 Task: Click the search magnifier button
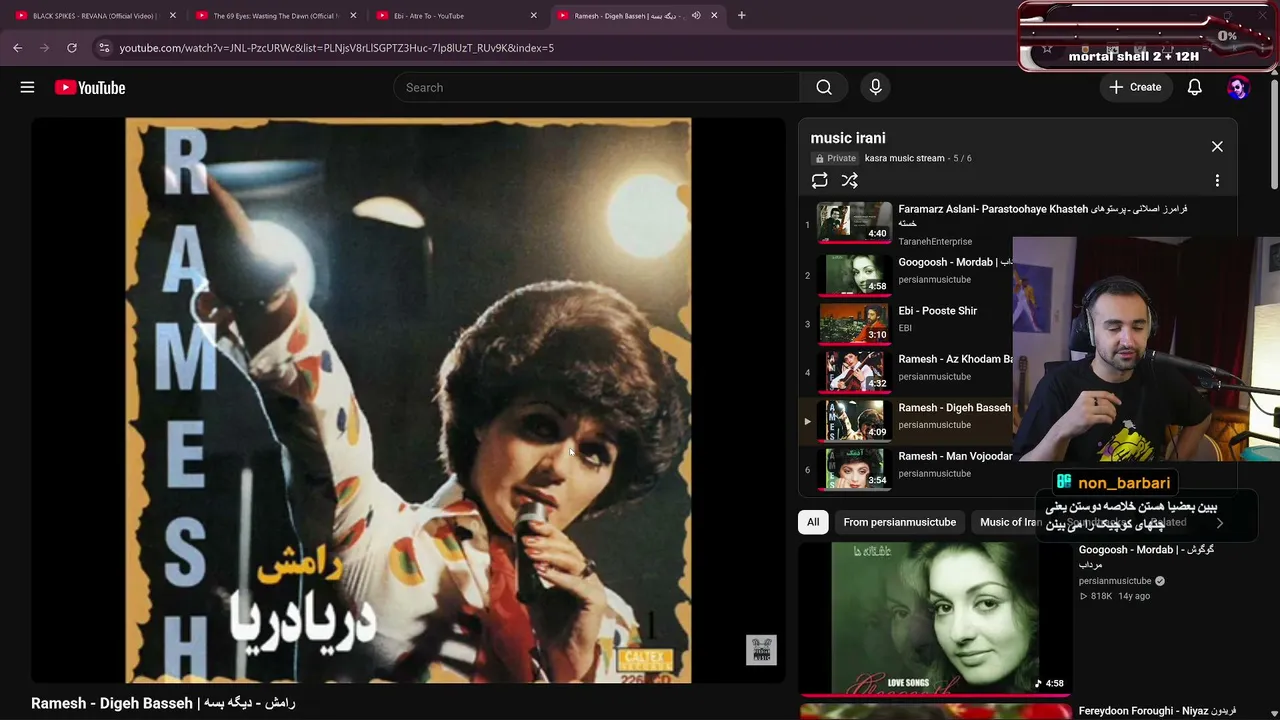coord(824,87)
